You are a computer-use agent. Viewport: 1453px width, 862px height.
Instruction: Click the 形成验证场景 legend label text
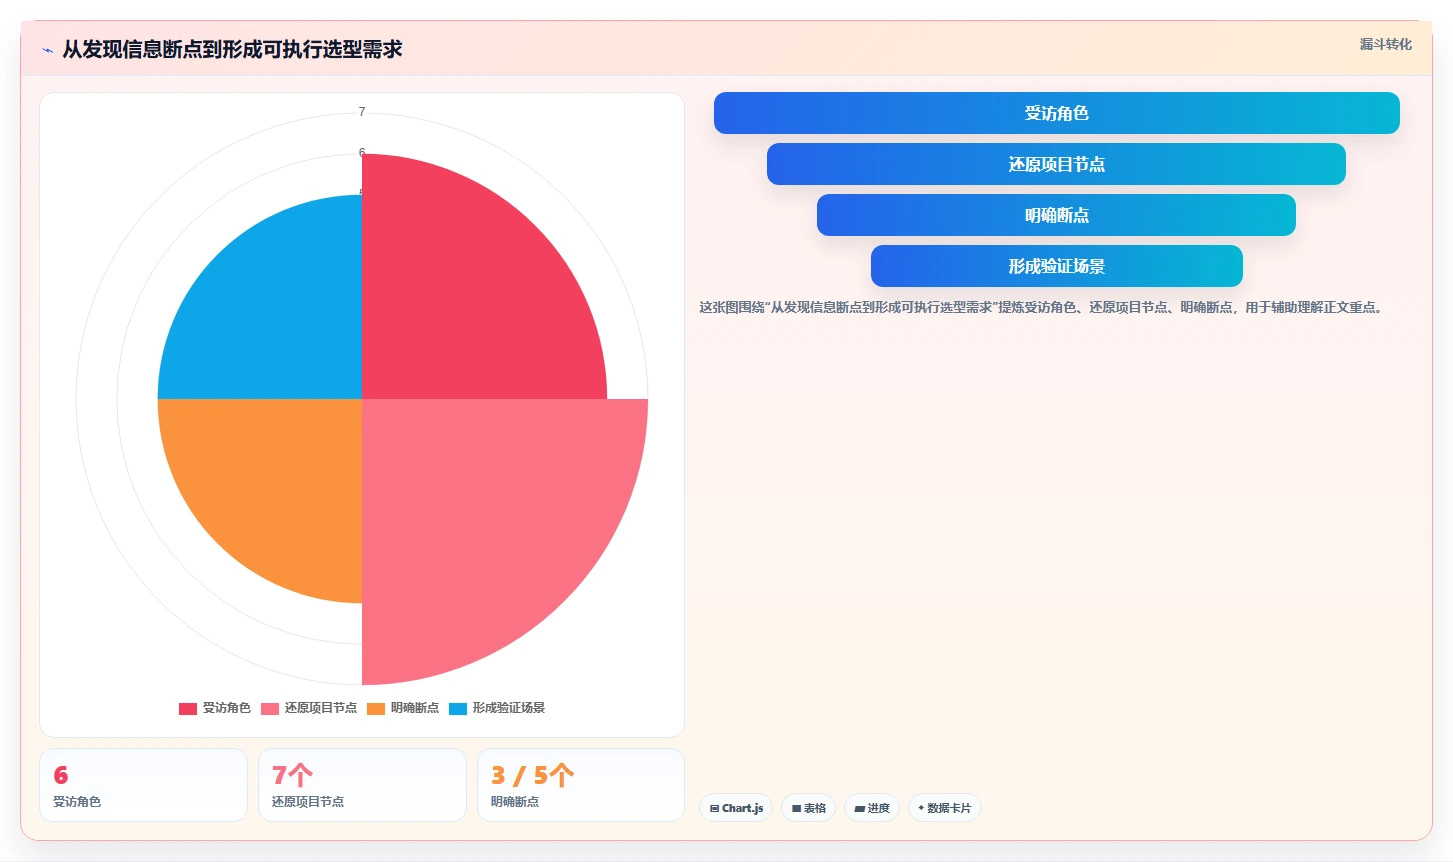(509, 708)
